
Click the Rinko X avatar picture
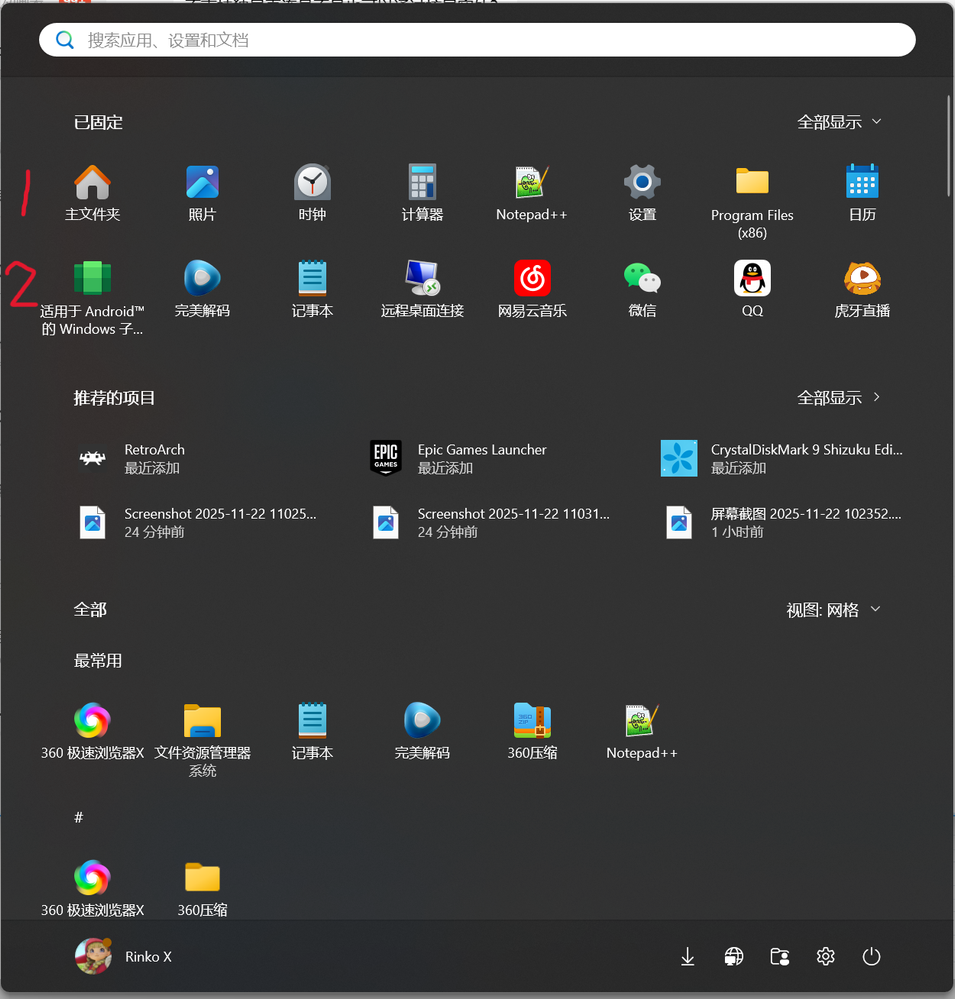[93, 956]
